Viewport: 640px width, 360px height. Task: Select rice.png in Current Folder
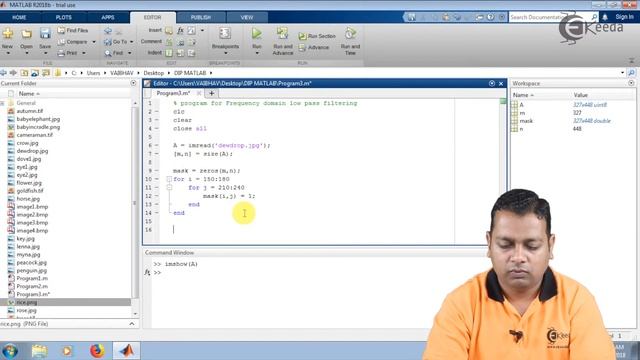[27, 302]
